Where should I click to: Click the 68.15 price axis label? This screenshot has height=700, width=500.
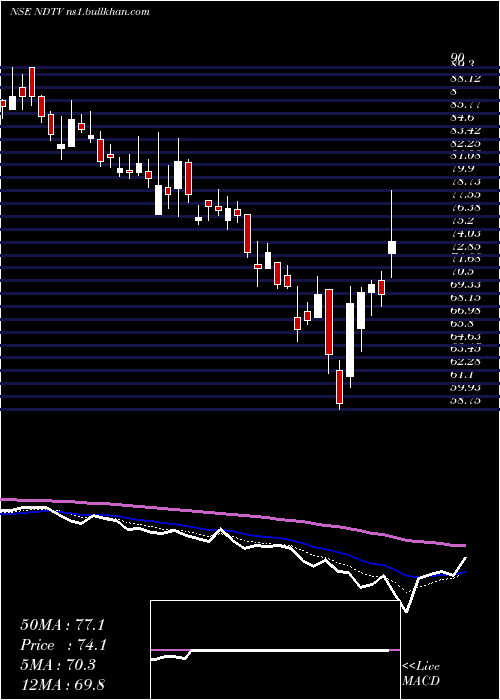coord(465,297)
